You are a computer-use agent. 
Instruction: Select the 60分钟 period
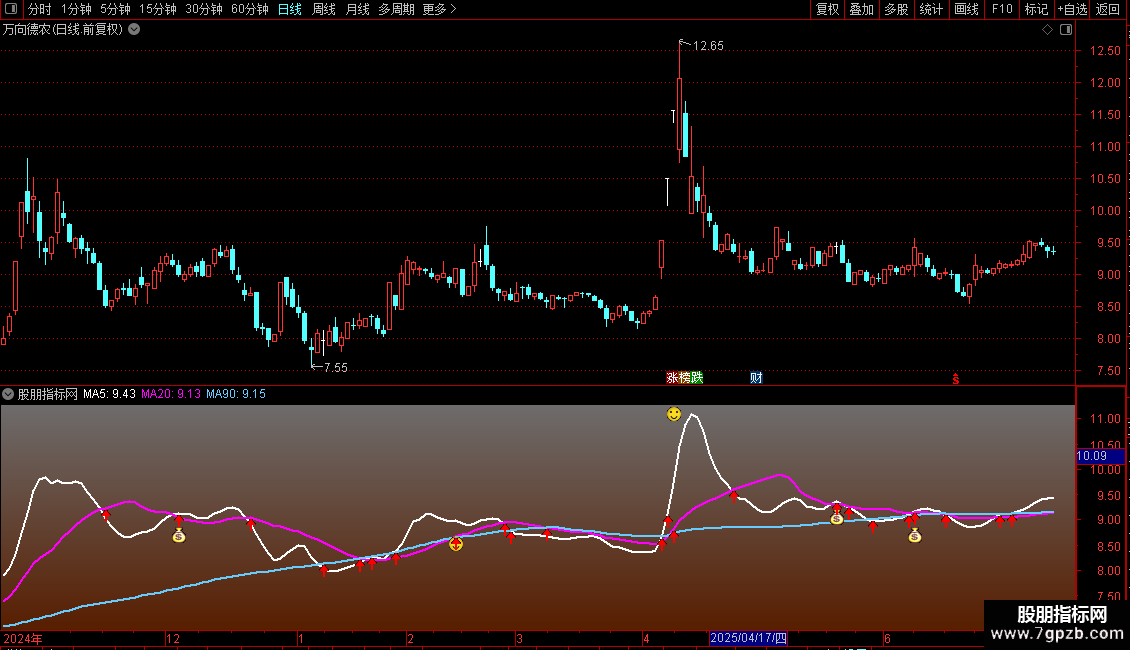[x=249, y=9]
